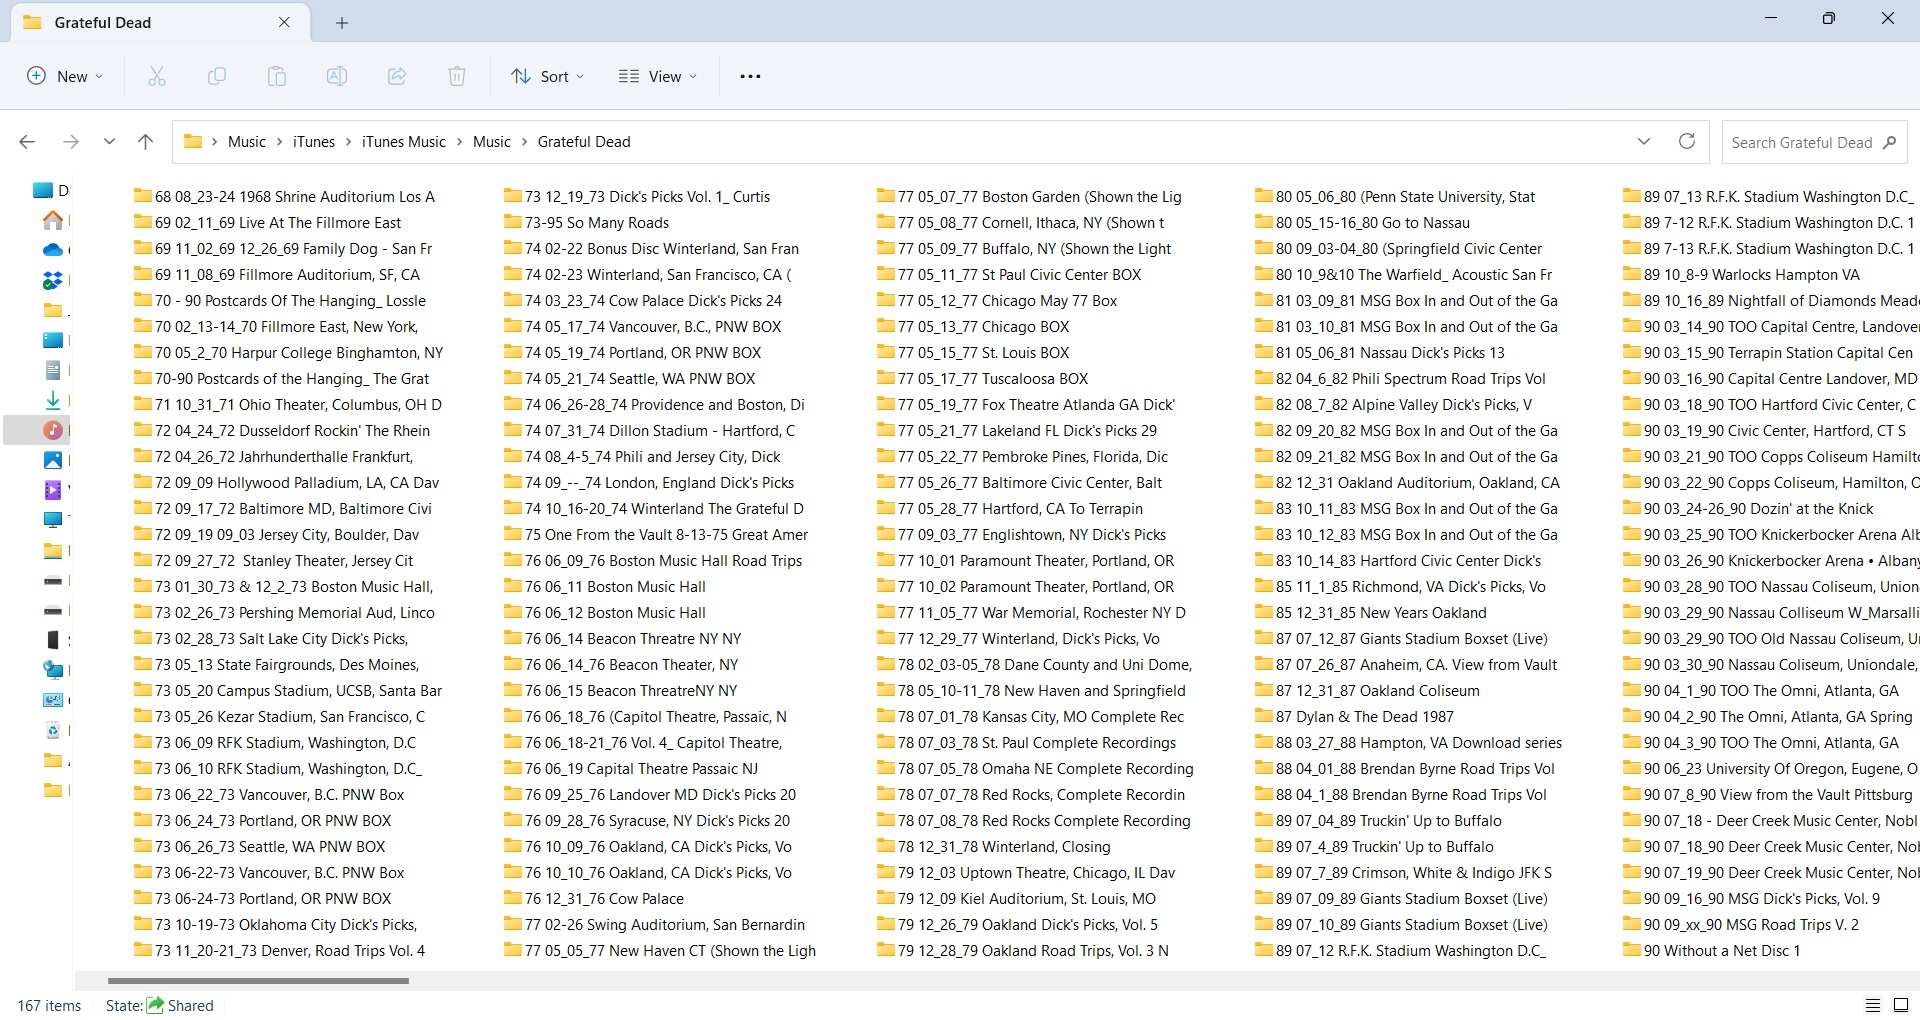Click the Share icon in the toolbar
The image size is (1920, 1020).
(x=397, y=76)
